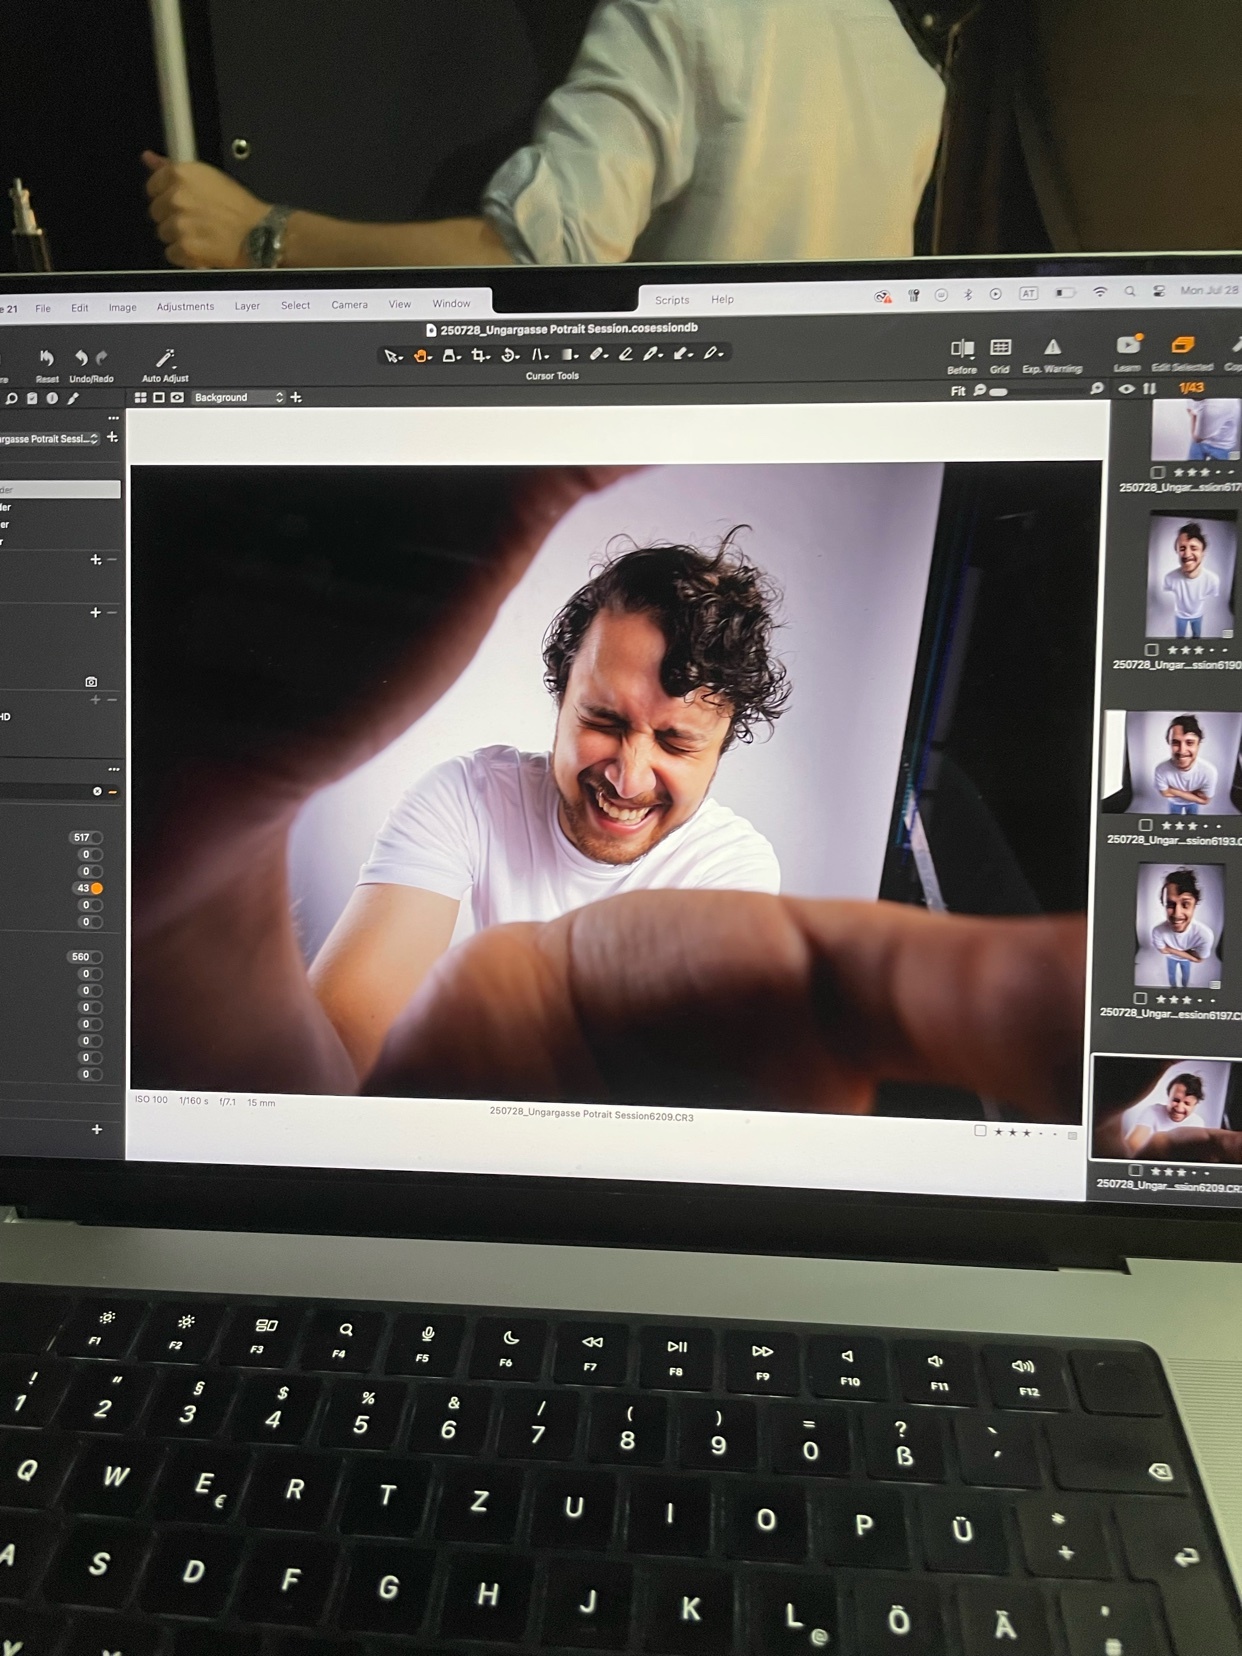Select the Spot removal cursor tool
The image size is (1242, 1656).
point(597,354)
